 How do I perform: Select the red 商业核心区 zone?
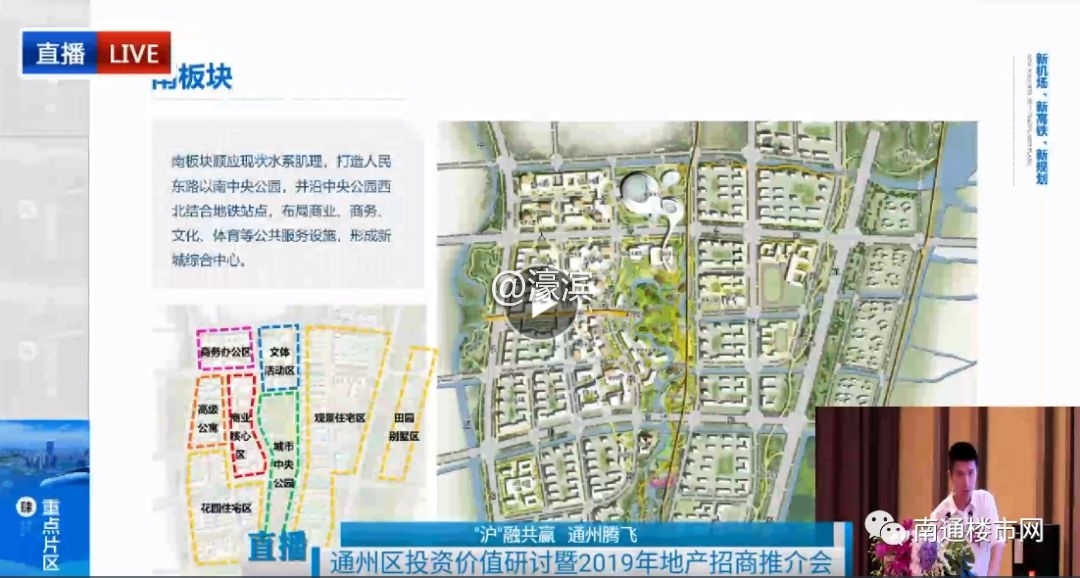pyautogui.click(x=240, y=430)
